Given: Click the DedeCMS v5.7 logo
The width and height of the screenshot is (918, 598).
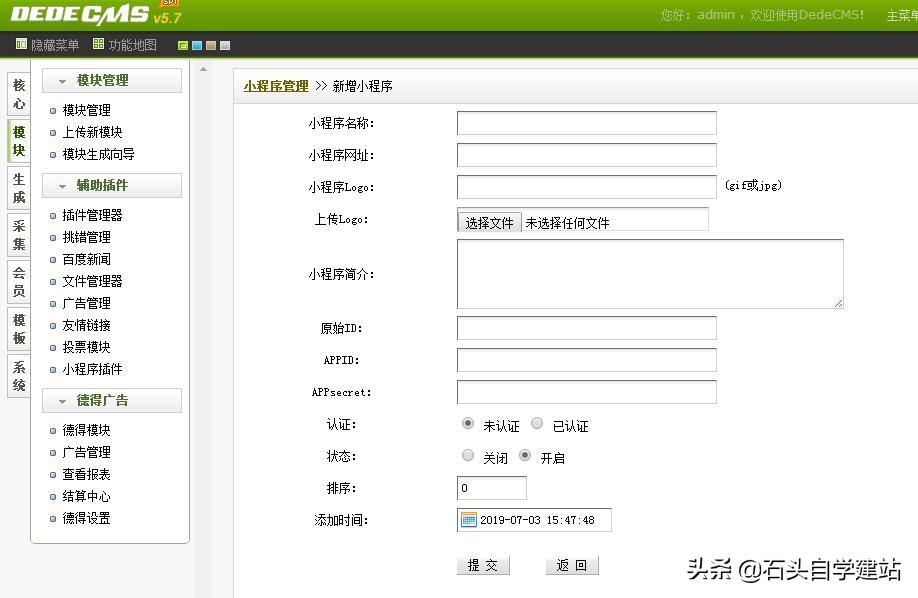Looking at the screenshot, I should [x=97, y=14].
